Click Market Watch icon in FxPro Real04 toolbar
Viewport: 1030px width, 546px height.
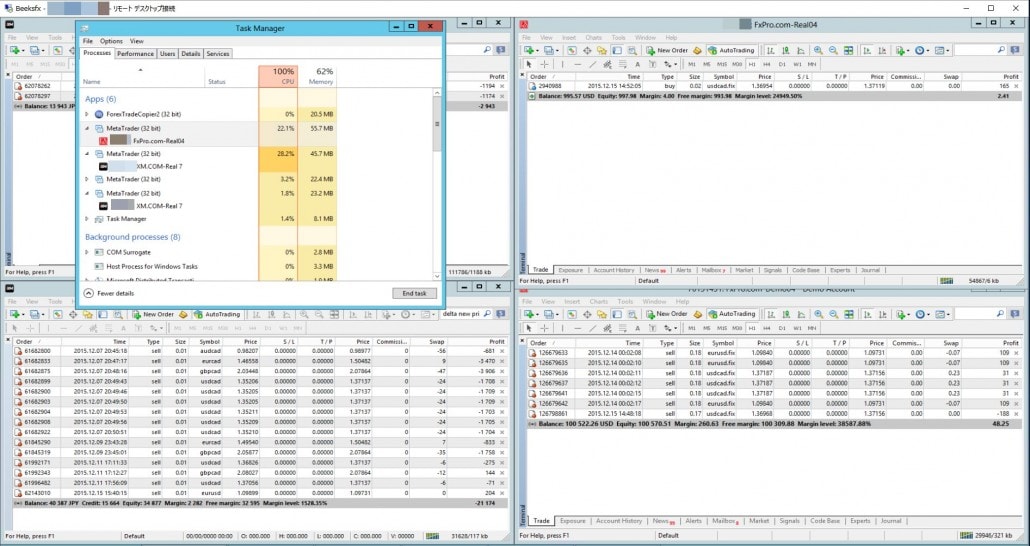click(x=571, y=50)
